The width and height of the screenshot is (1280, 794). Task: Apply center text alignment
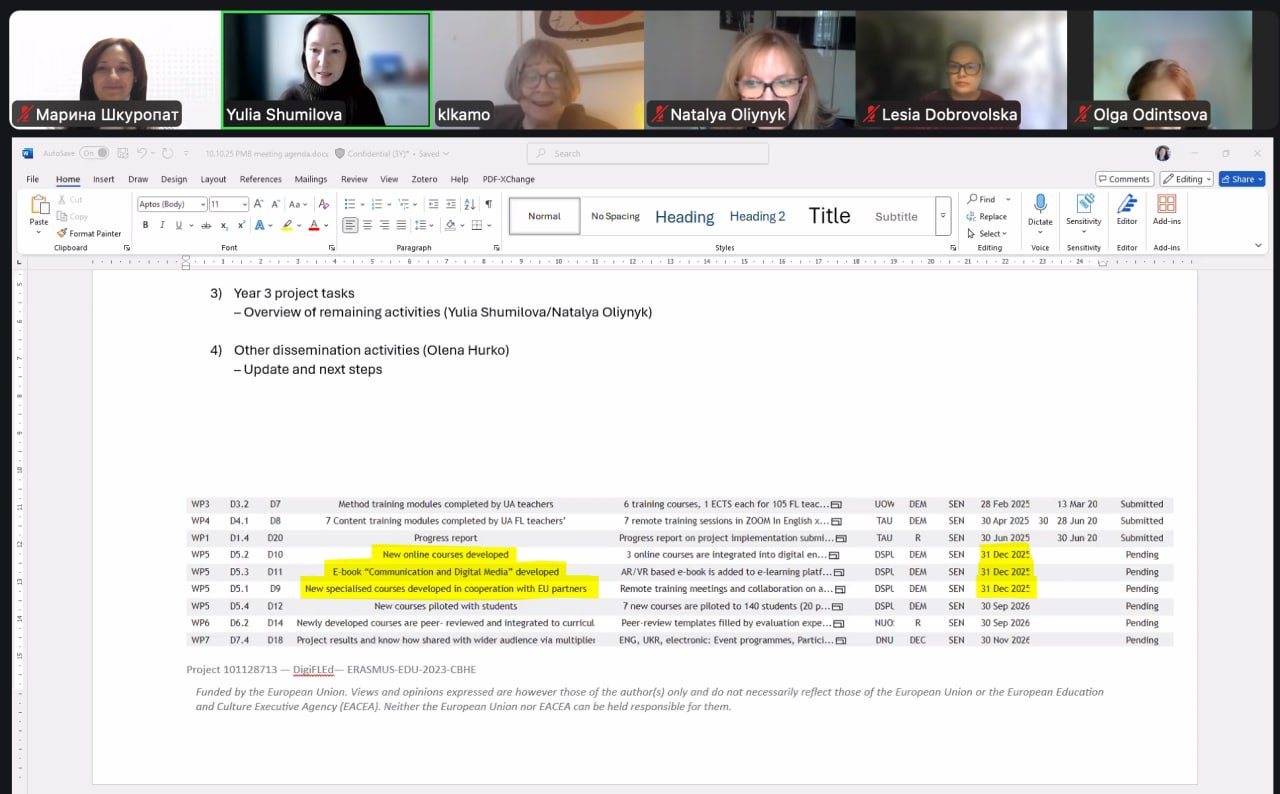[x=367, y=225]
